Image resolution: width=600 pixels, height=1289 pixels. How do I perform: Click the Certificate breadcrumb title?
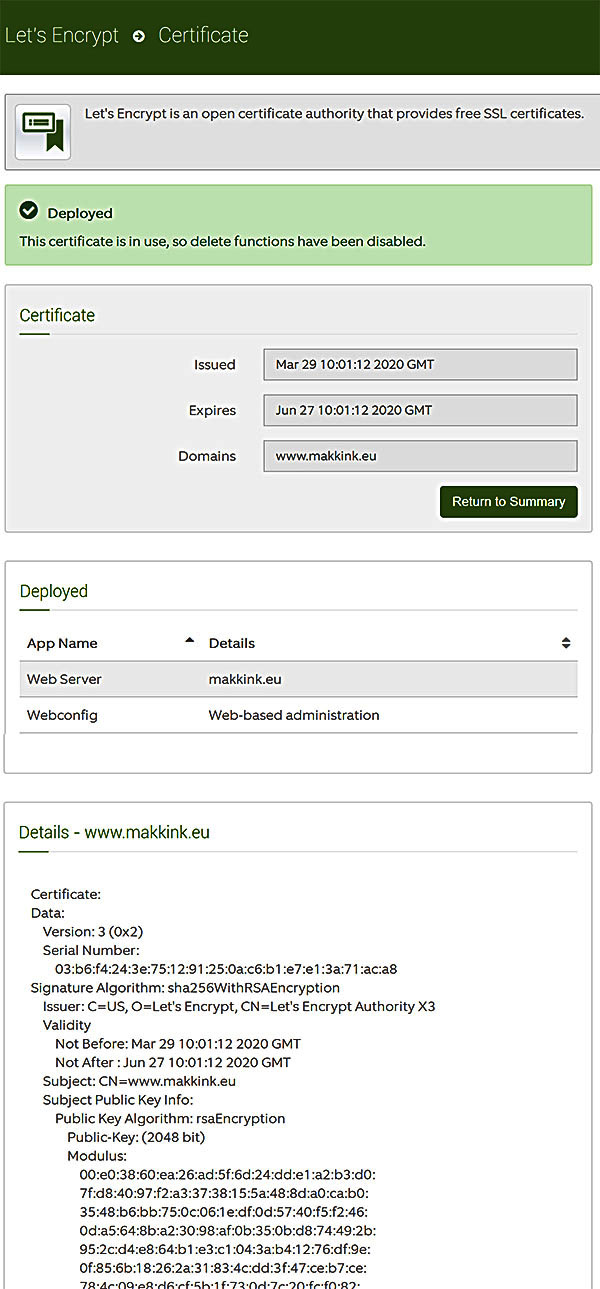(x=203, y=35)
